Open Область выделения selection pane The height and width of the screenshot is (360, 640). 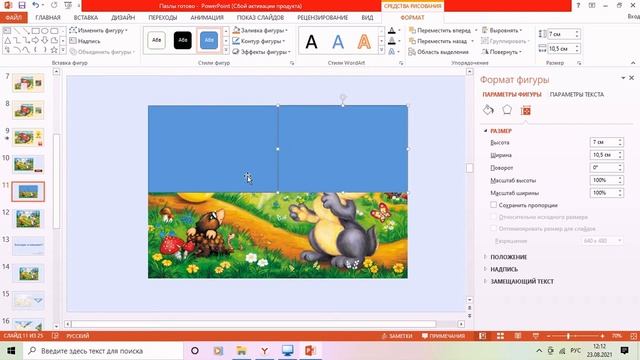tap(439, 52)
